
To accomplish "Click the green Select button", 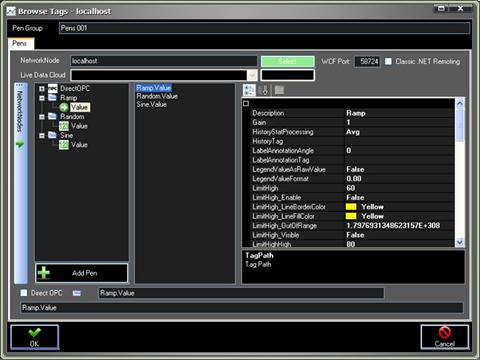I will 288,61.
